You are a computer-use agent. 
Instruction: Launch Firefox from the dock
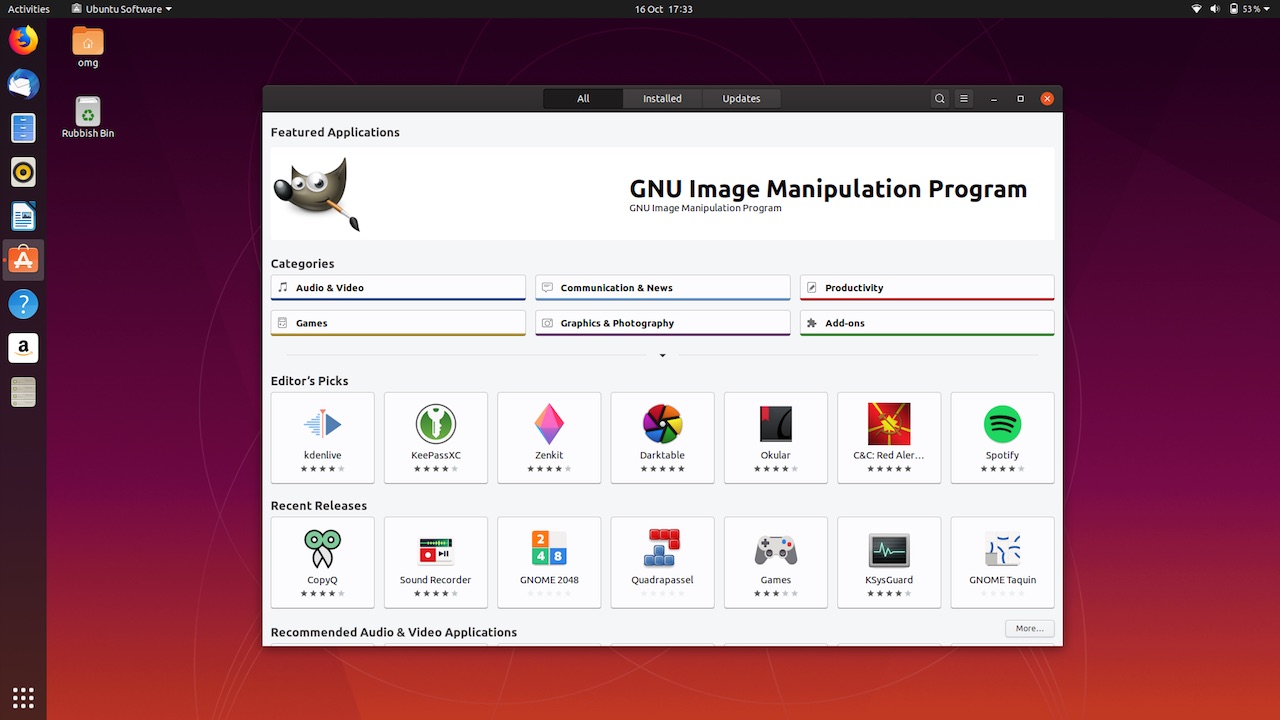tap(23, 40)
